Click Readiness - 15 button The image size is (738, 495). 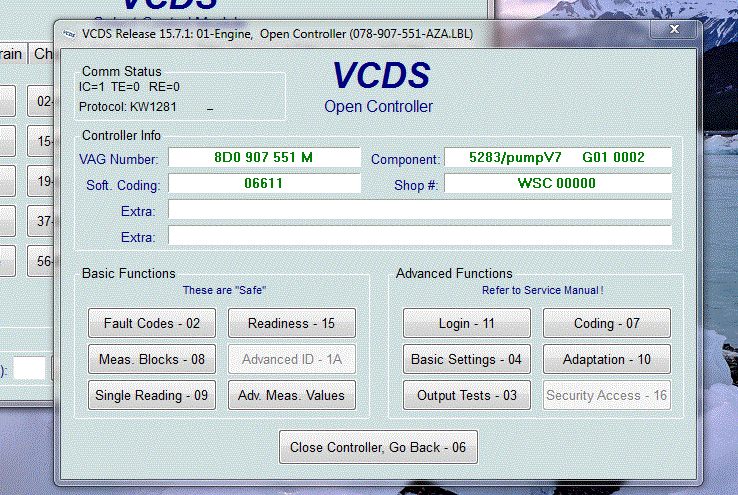click(x=291, y=323)
